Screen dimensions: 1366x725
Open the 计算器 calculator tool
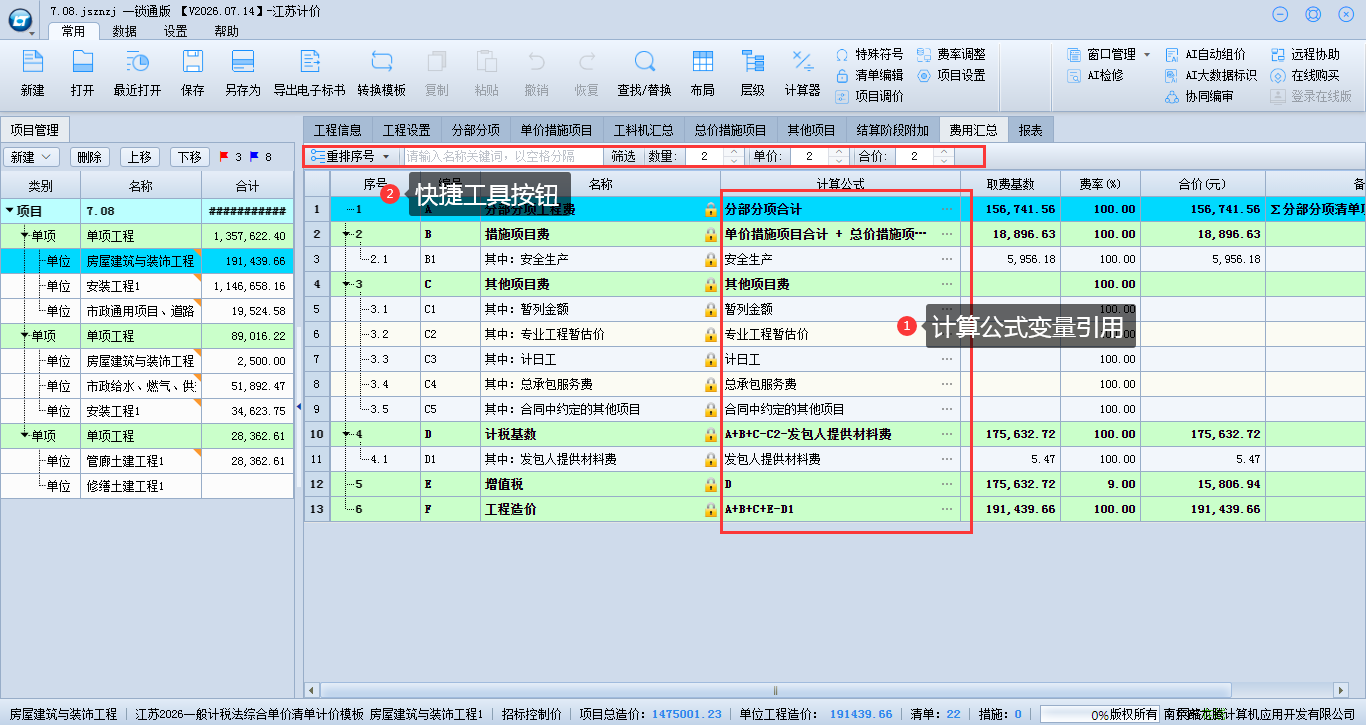(x=802, y=73)
